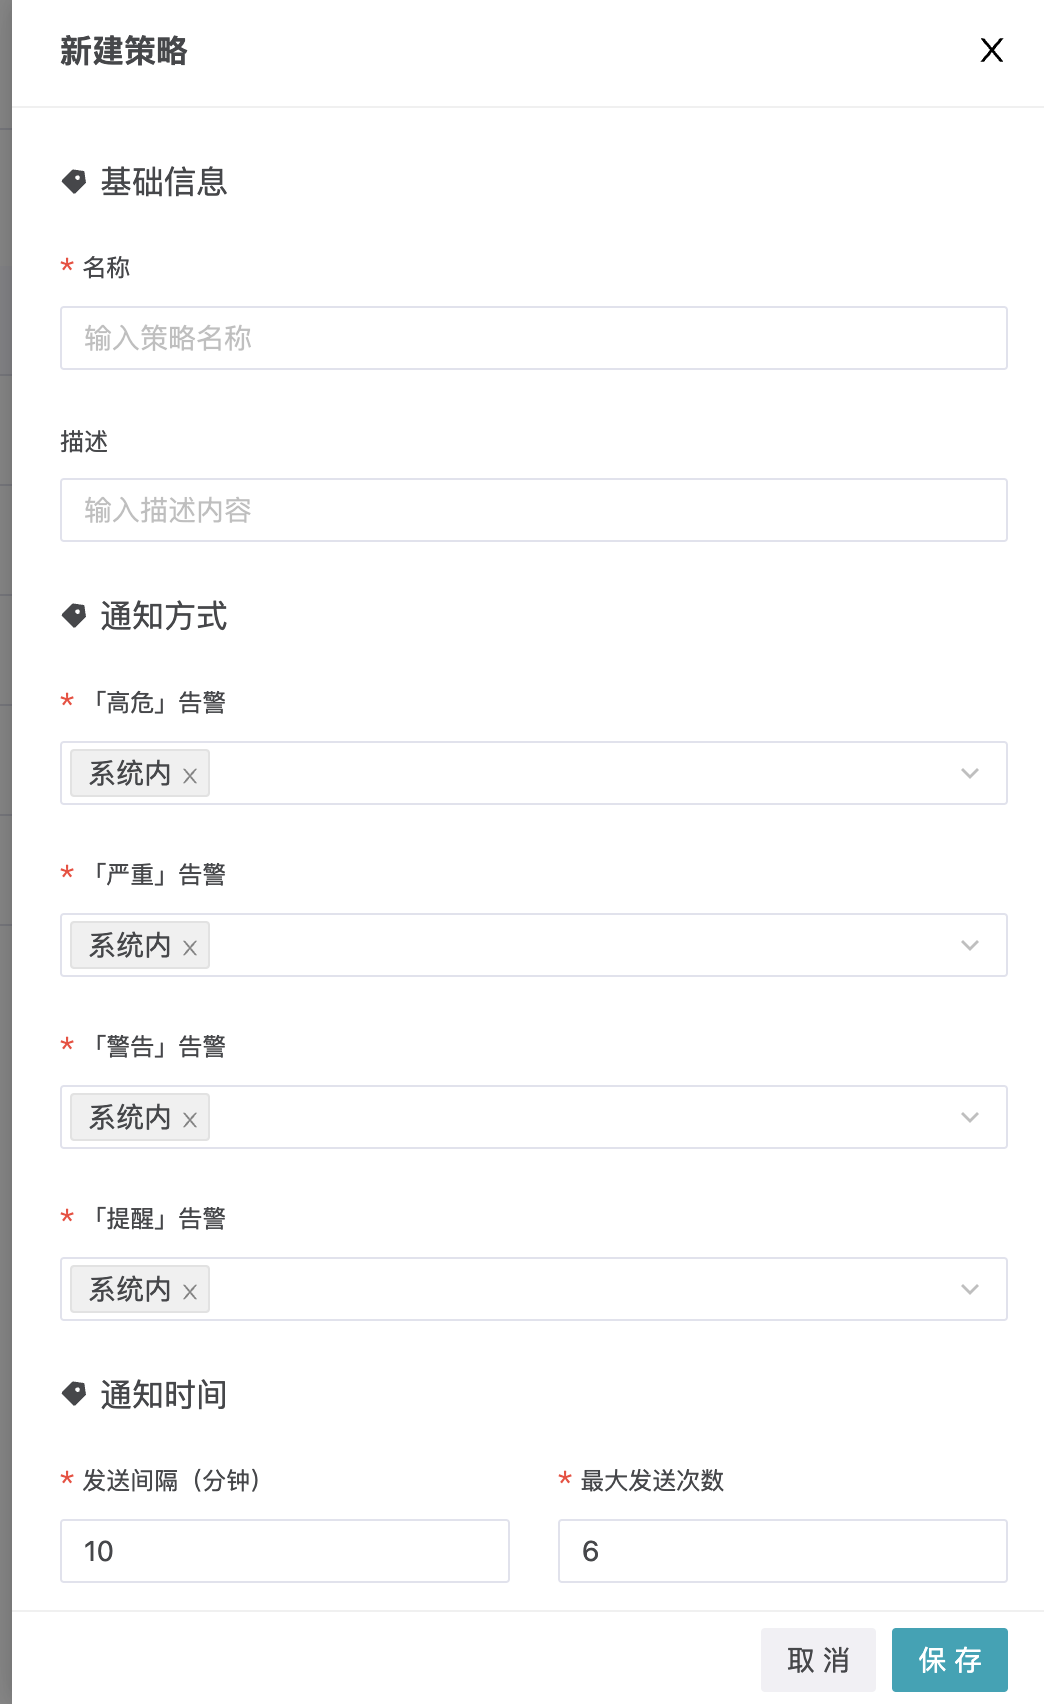
Task: Click the tag icon beside 通知方式
Action: [x=74, y=615]
